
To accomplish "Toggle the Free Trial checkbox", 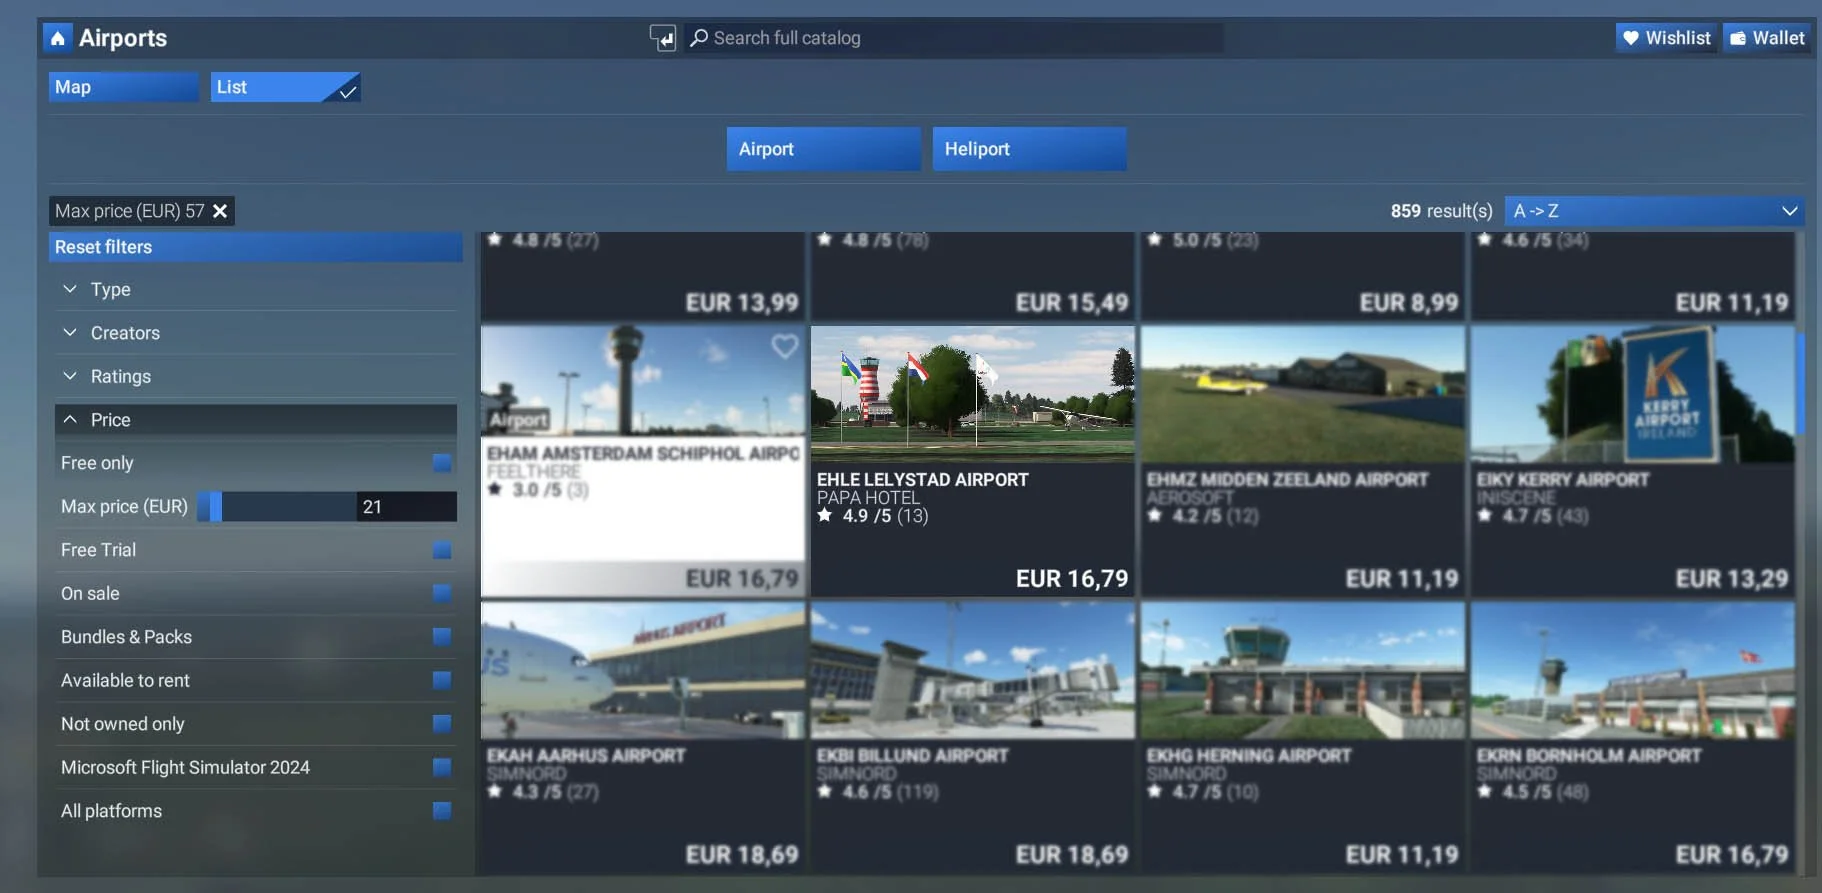I will (441, 550).
